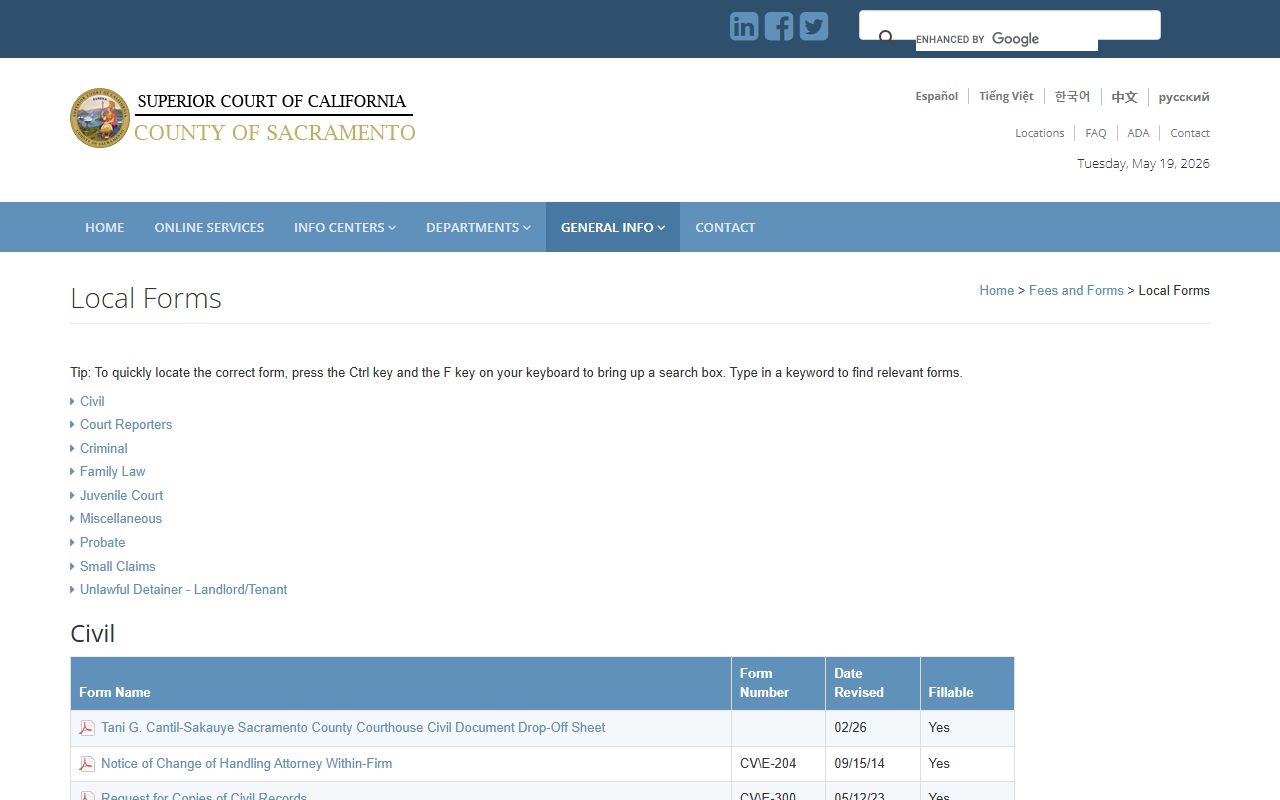The height and width of the screenshot is (800, 1280).
Task: Switch language to Español
Action: 937,96
